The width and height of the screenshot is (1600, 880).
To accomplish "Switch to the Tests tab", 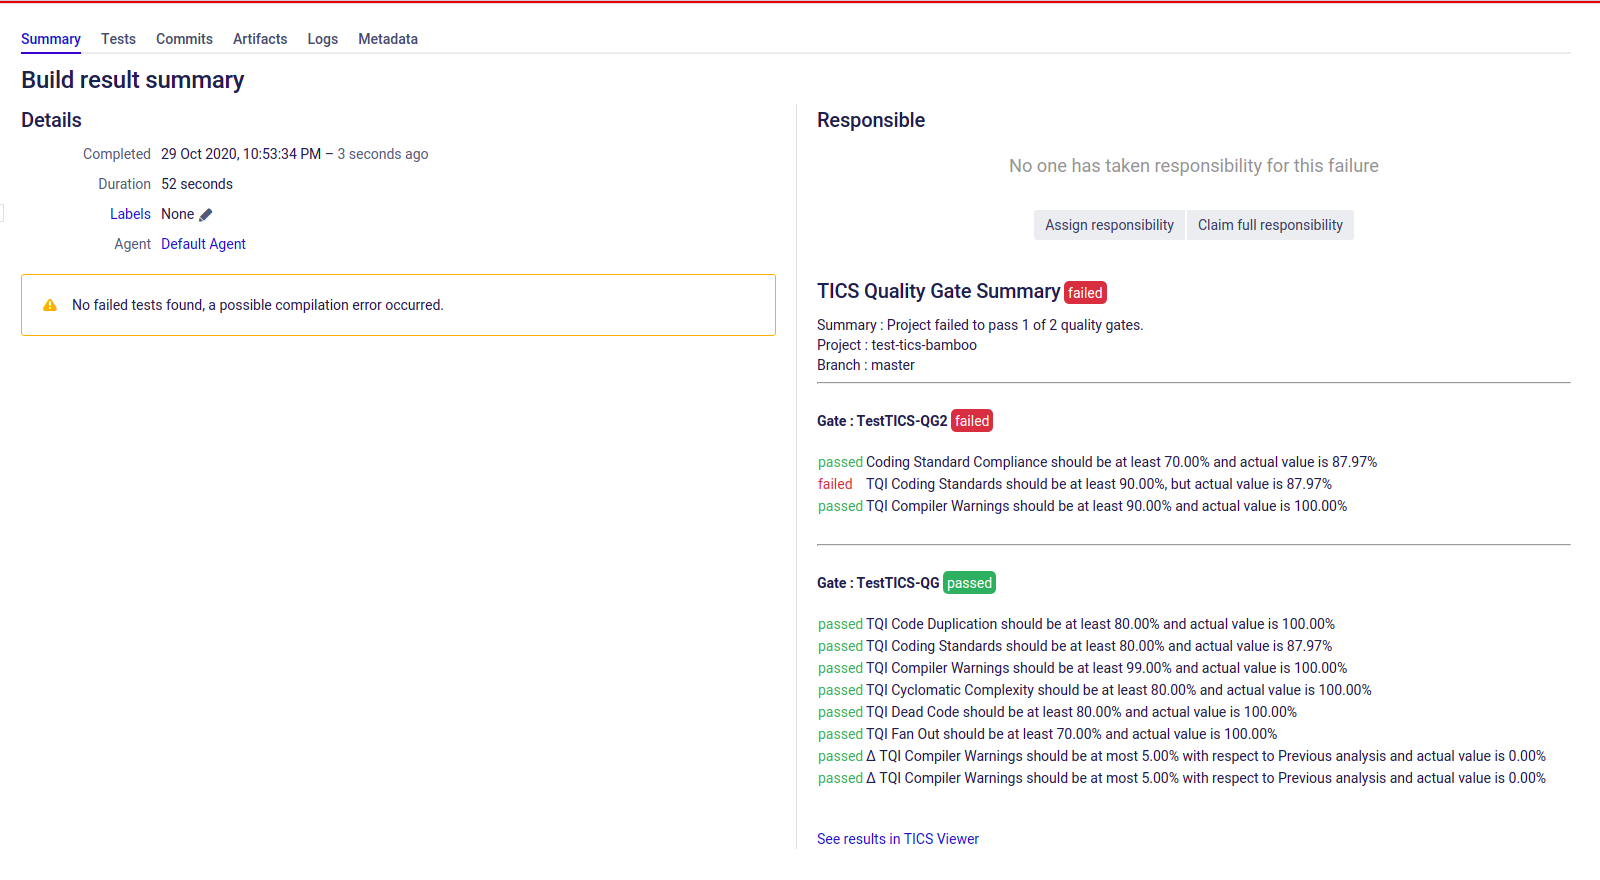I will 118,39.
